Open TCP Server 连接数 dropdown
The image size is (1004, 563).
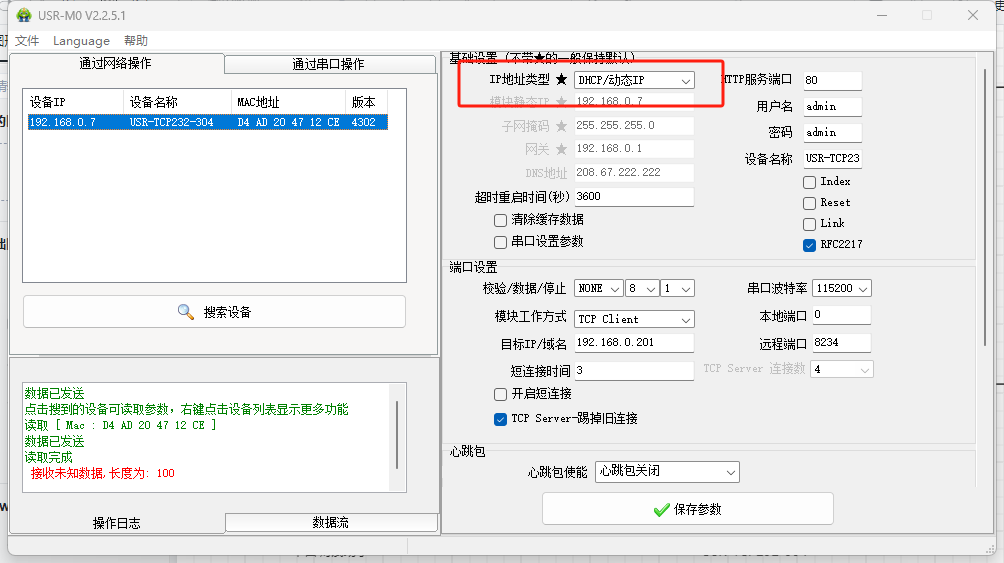[841, 370]
